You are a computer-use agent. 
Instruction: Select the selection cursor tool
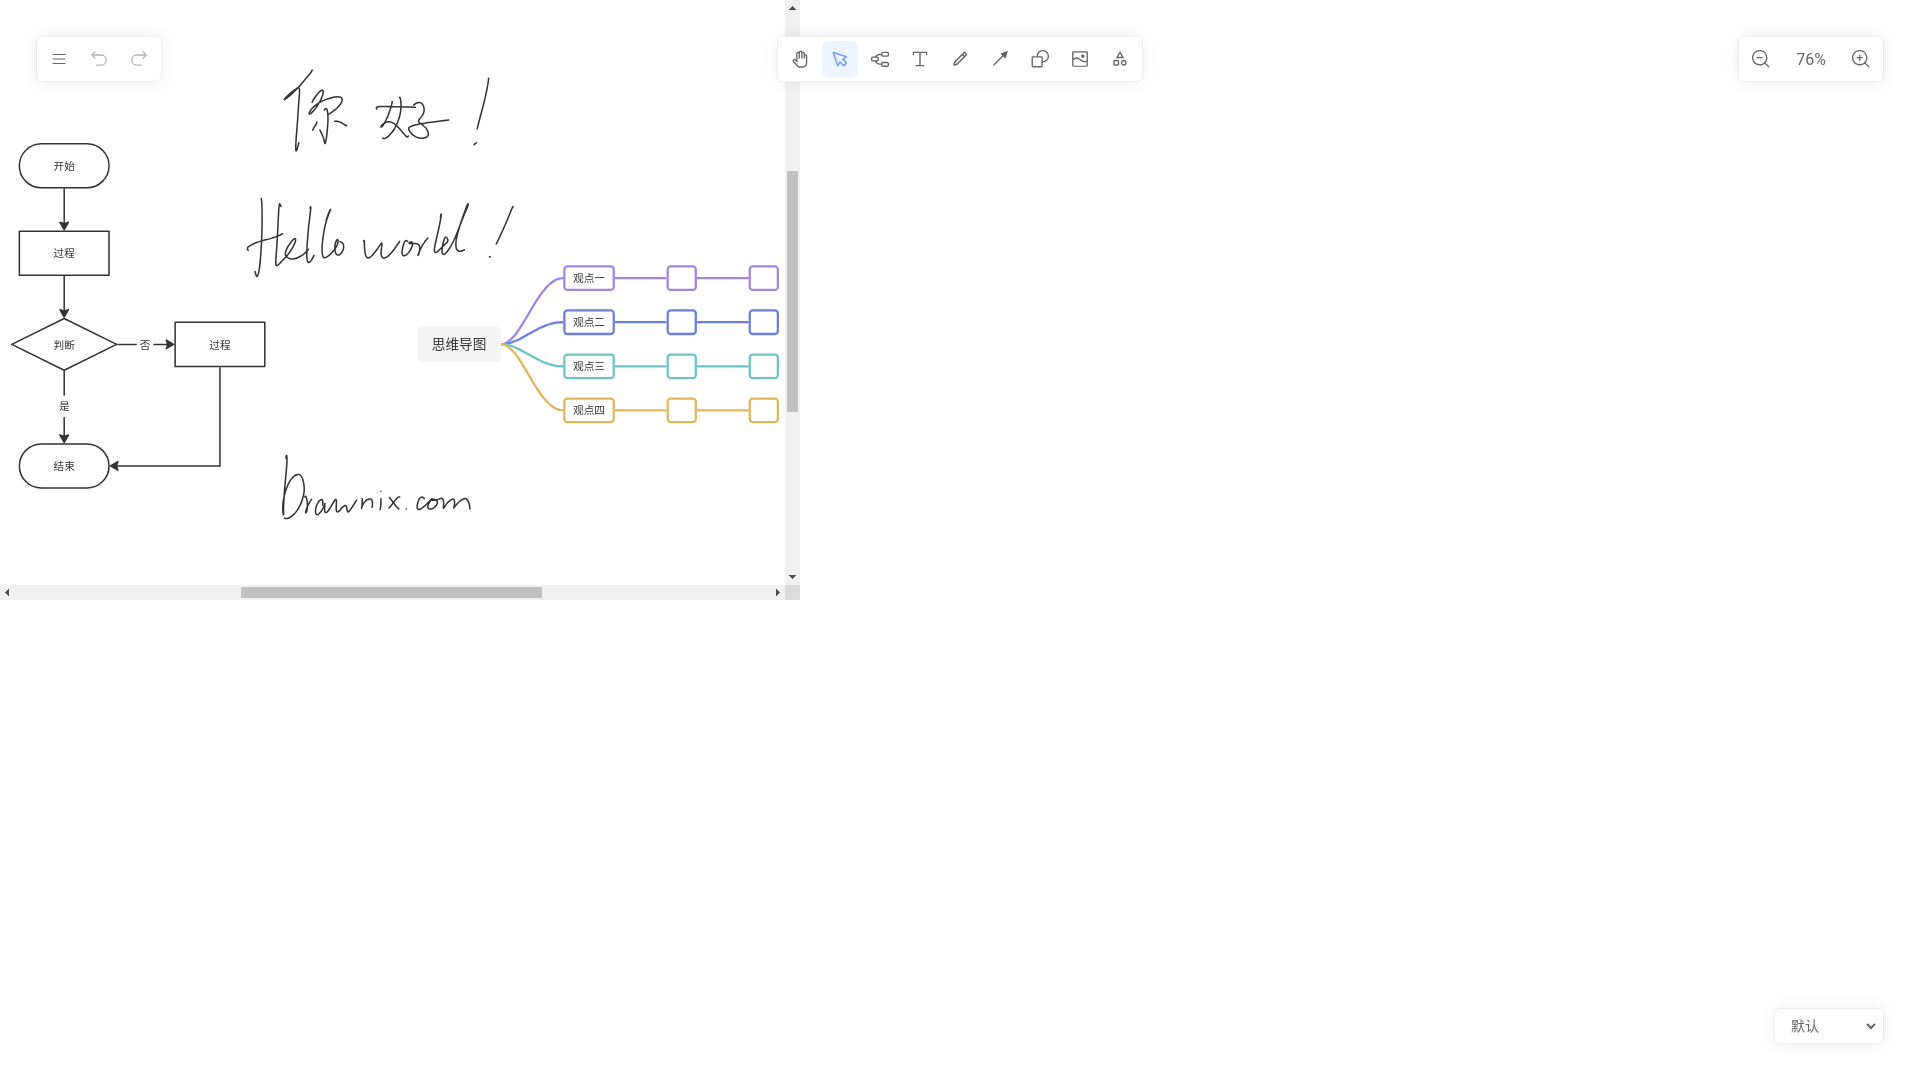[x=840, y=59]
